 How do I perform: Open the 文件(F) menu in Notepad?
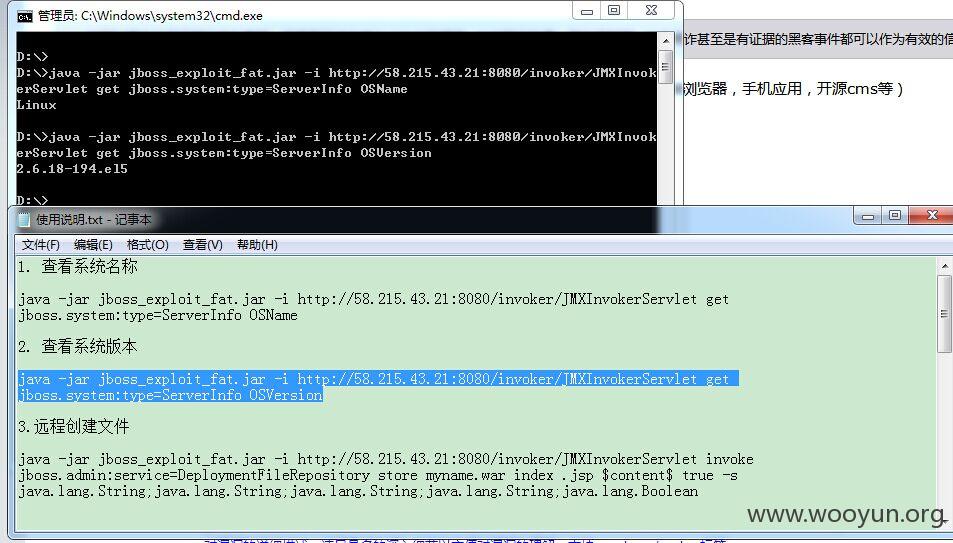point(41,244)
